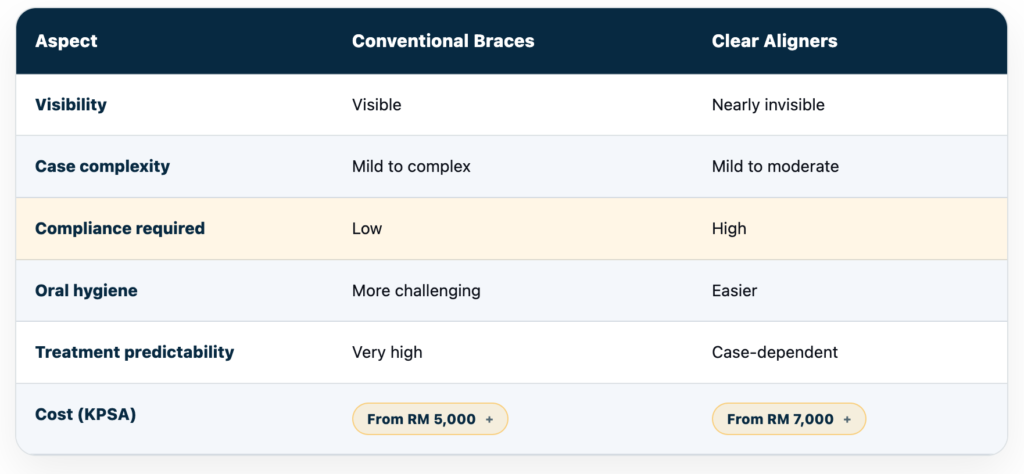Screen dimensions: 1024x474
Task: Click the plus icon in the RM 7,000 pill
Action: [x=848, y=419]
